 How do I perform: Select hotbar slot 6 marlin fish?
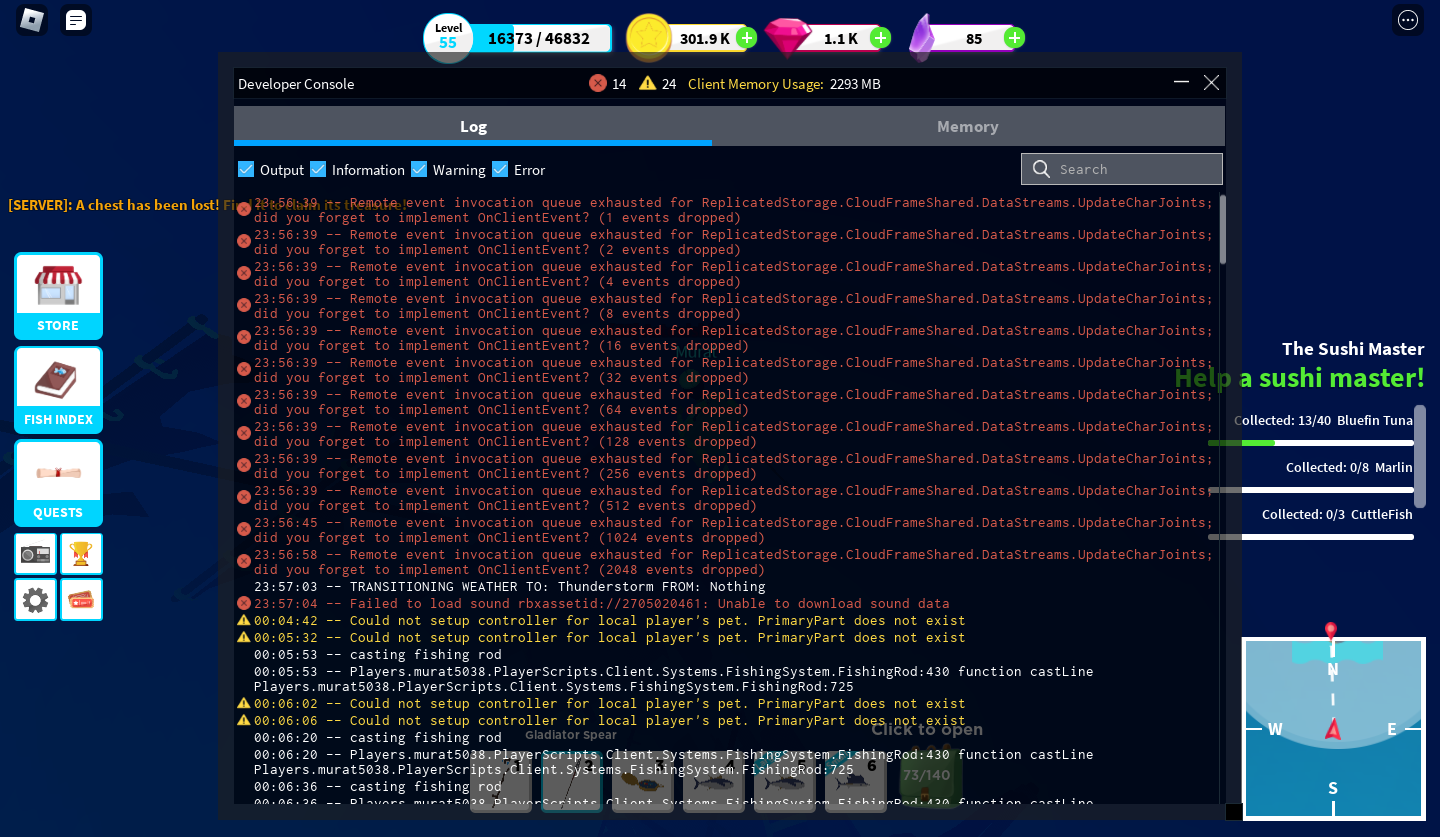tap(856, 781)
